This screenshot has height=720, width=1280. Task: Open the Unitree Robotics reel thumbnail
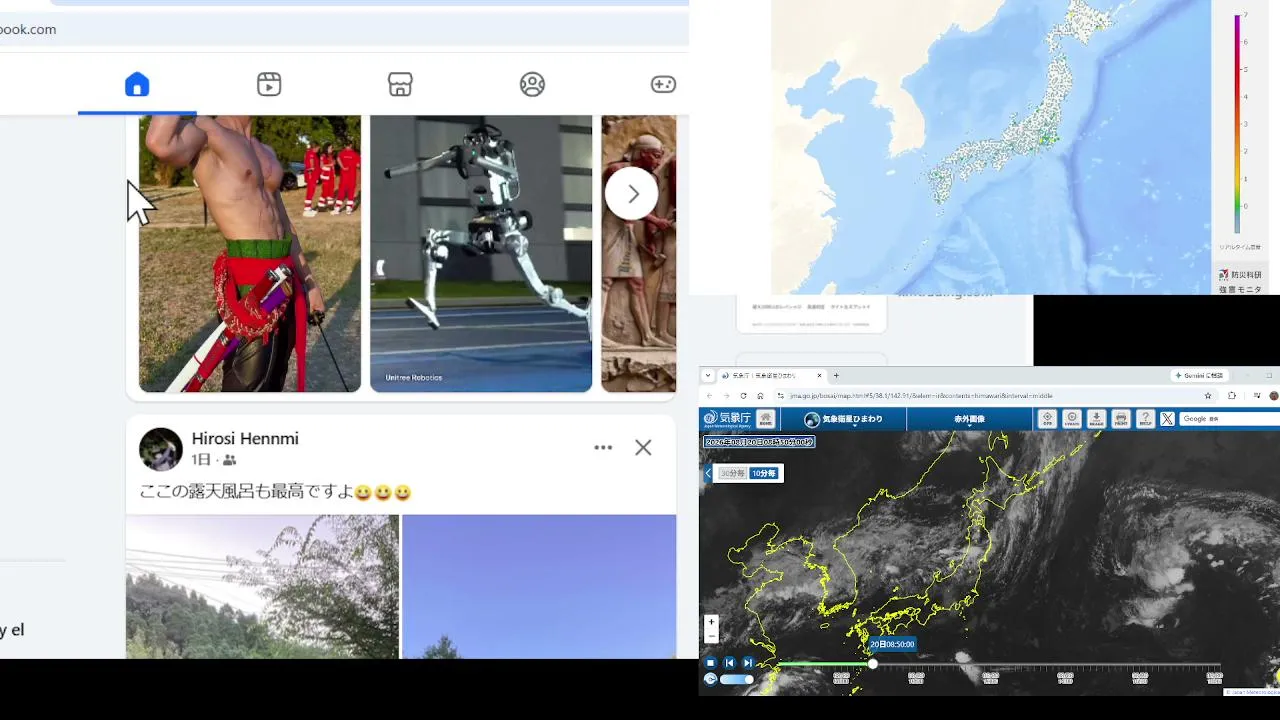[x=481, y=253]
